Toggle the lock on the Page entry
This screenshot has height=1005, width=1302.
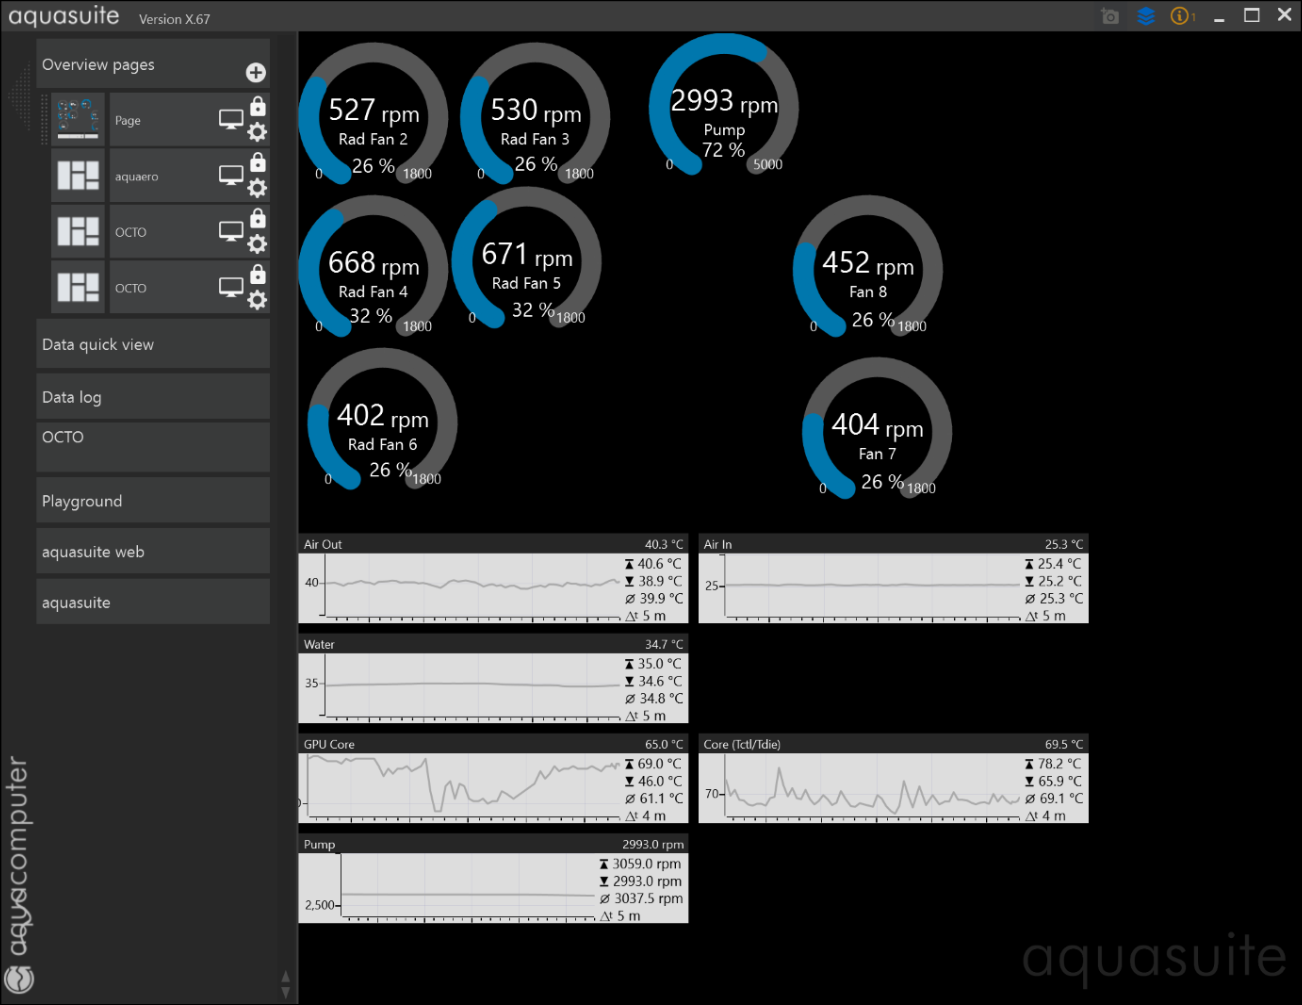pyautogui.click(x=258, y=104)
